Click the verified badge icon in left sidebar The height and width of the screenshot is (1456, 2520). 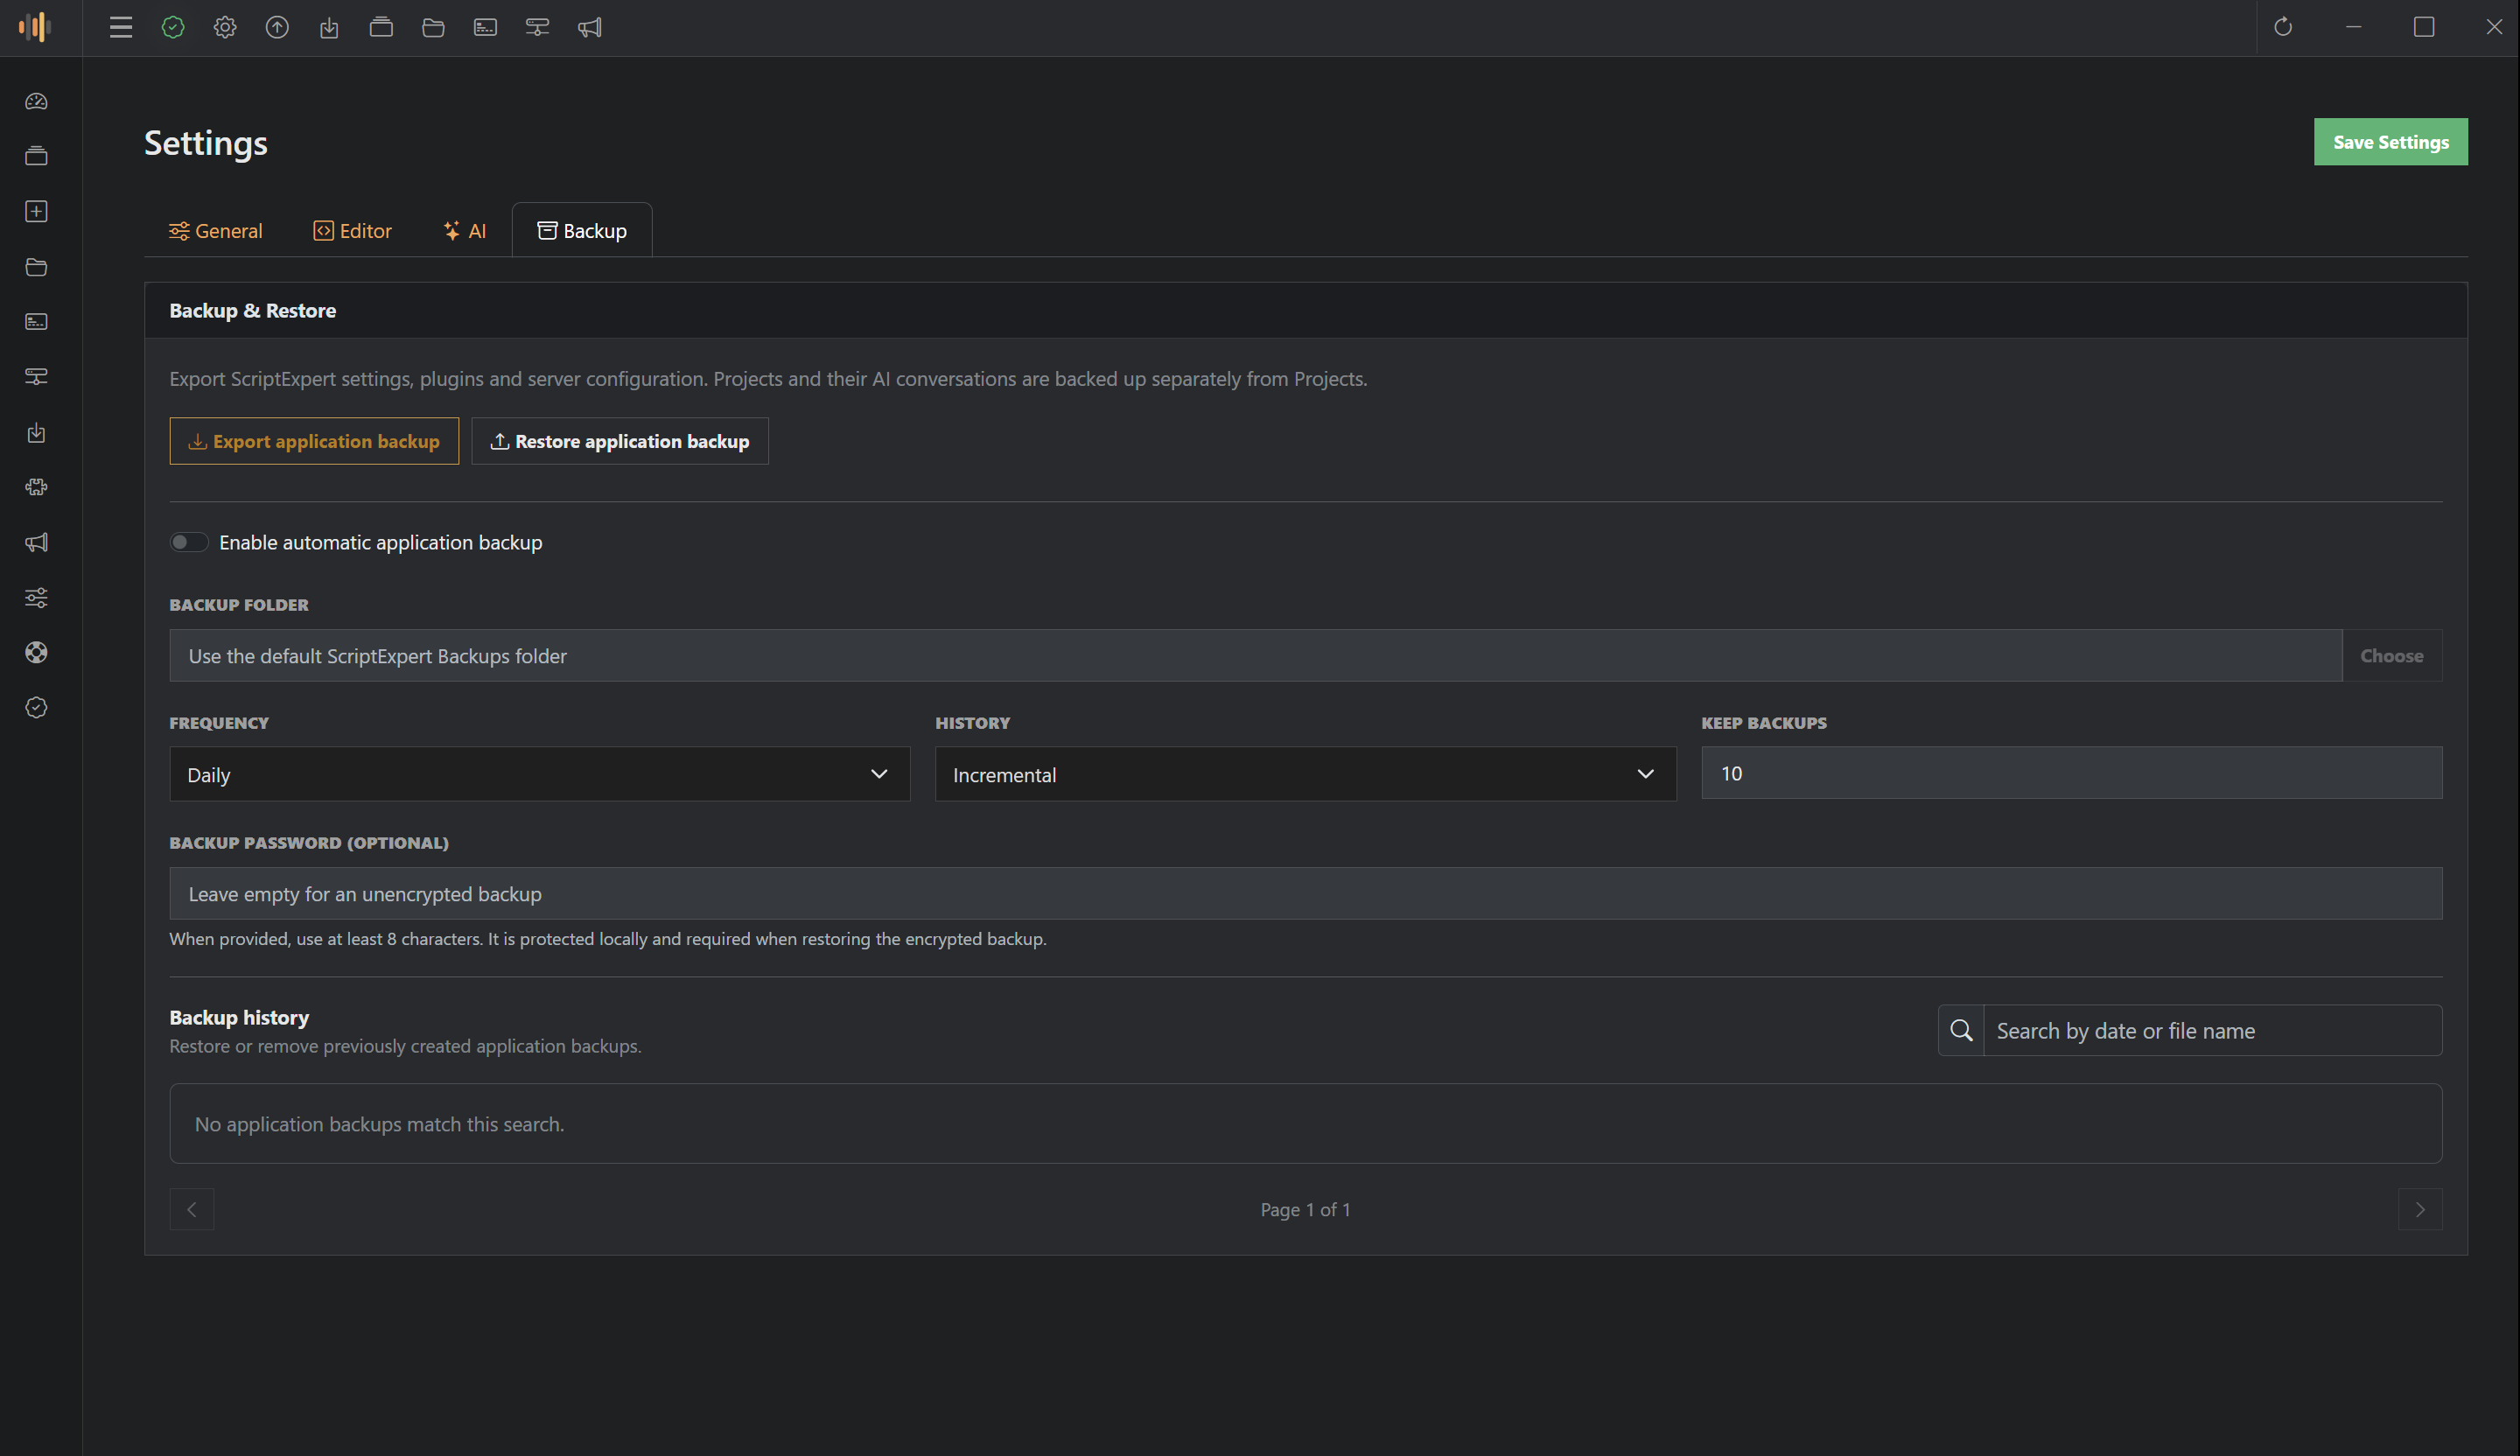tap(37, 708)
